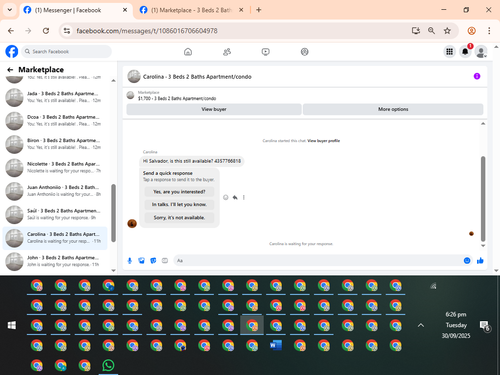Image resolution: width=500 pixels, height=375 pixels.
Task: Bookmark this page with the star
Action: click(447, 31)
